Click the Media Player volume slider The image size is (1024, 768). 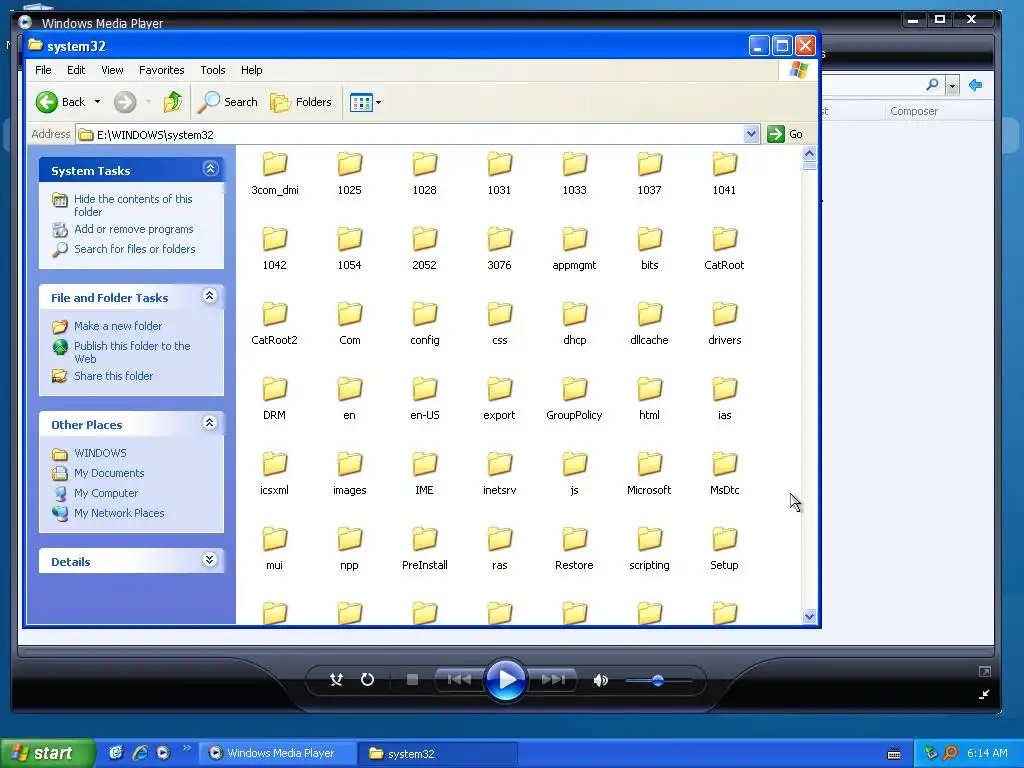coord(658,680)
